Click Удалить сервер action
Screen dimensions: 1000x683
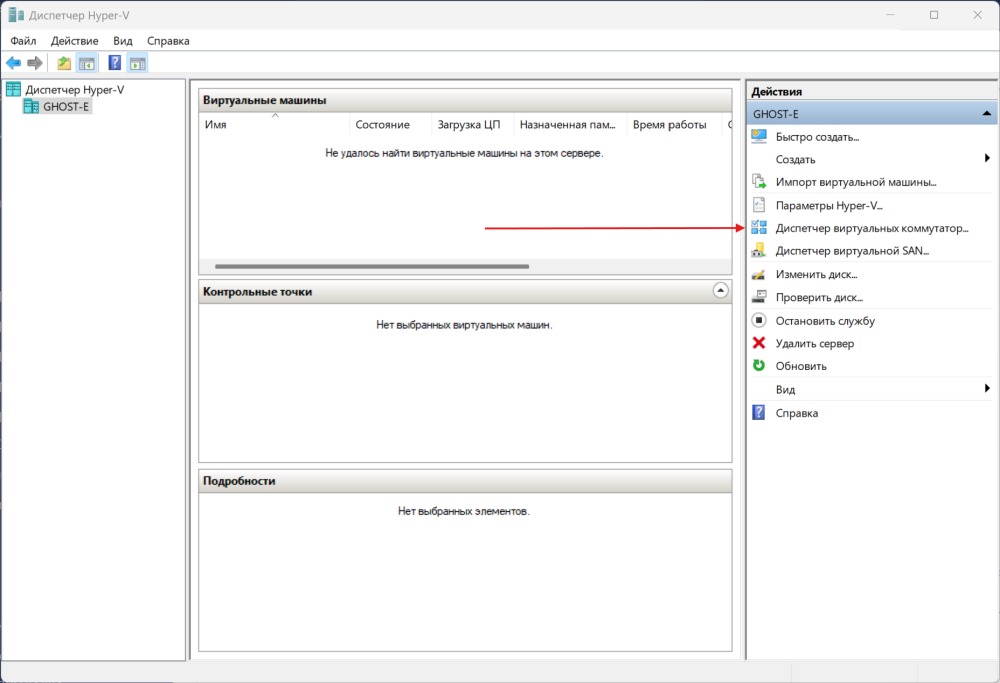[x=814, y=344]
